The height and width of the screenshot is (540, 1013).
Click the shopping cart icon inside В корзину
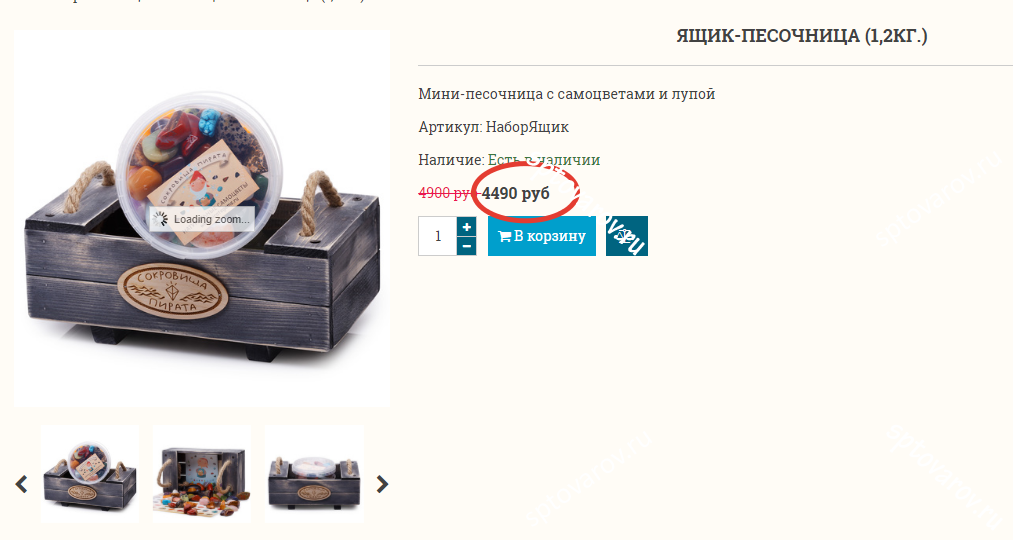pos(505,236)
